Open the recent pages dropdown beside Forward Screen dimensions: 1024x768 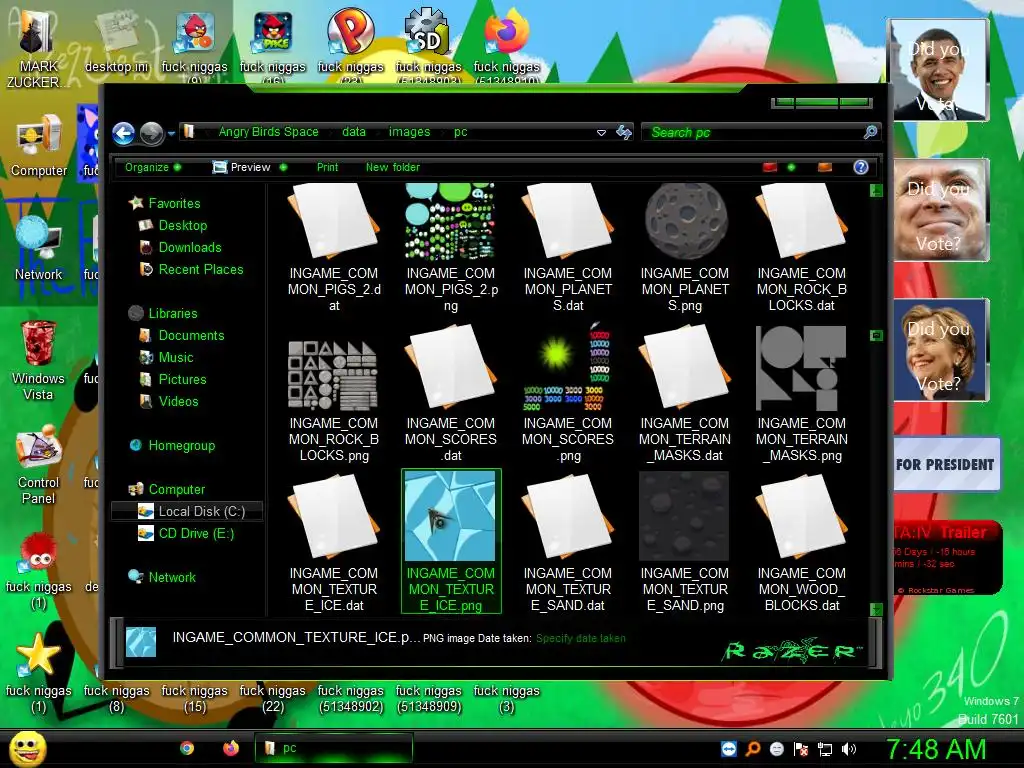click(171, 133)
